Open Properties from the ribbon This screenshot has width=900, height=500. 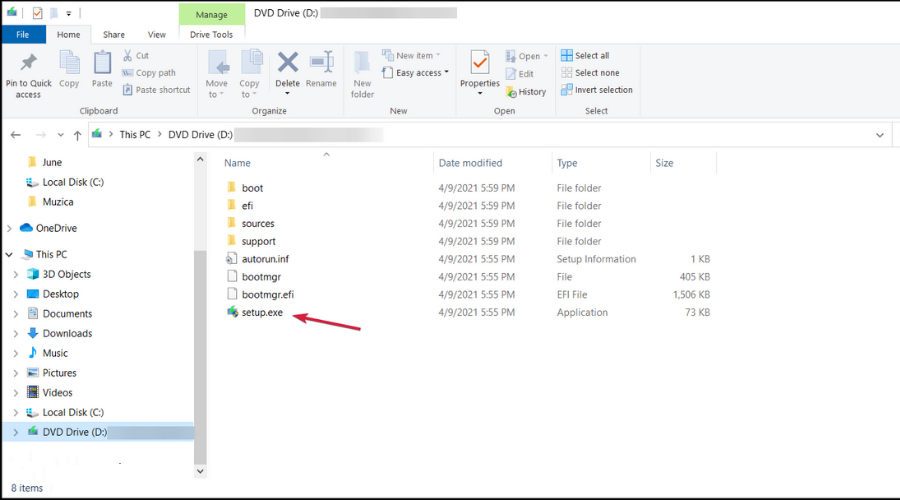[x=479, y=66]
